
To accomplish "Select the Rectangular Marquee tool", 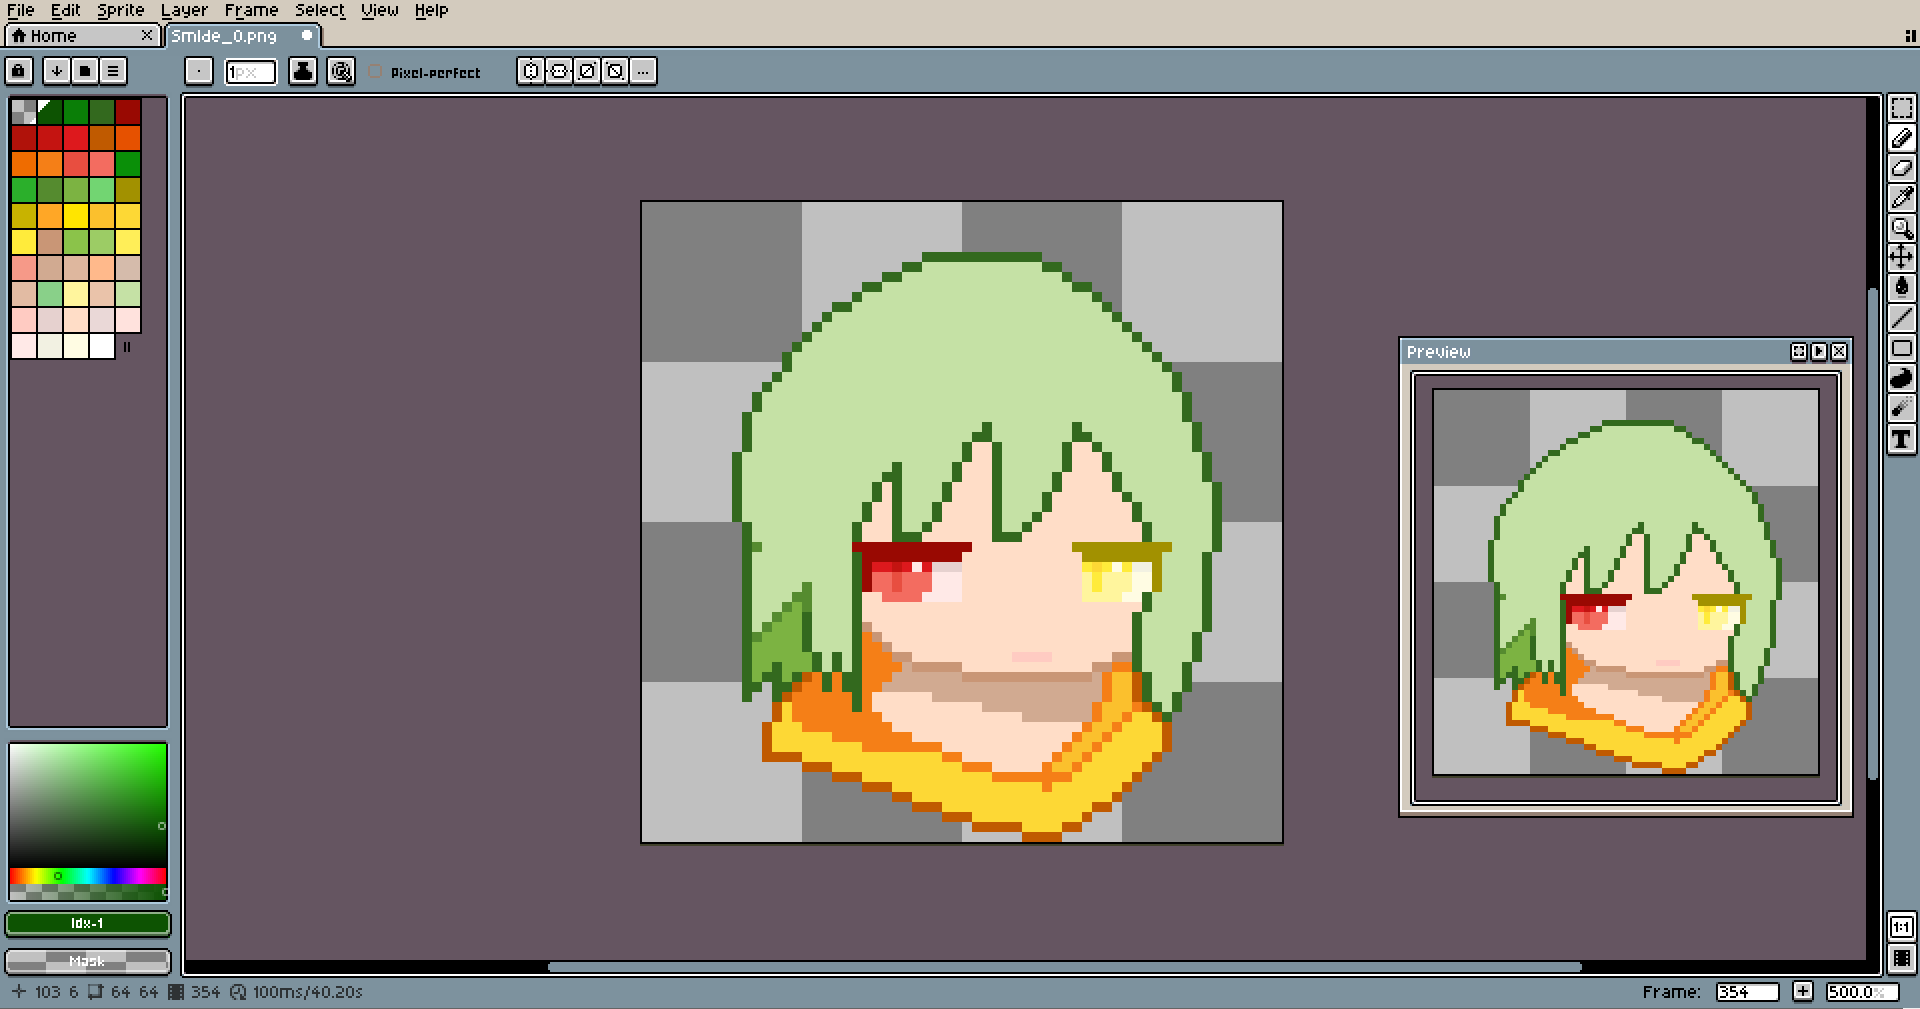I will point(1901,109).
